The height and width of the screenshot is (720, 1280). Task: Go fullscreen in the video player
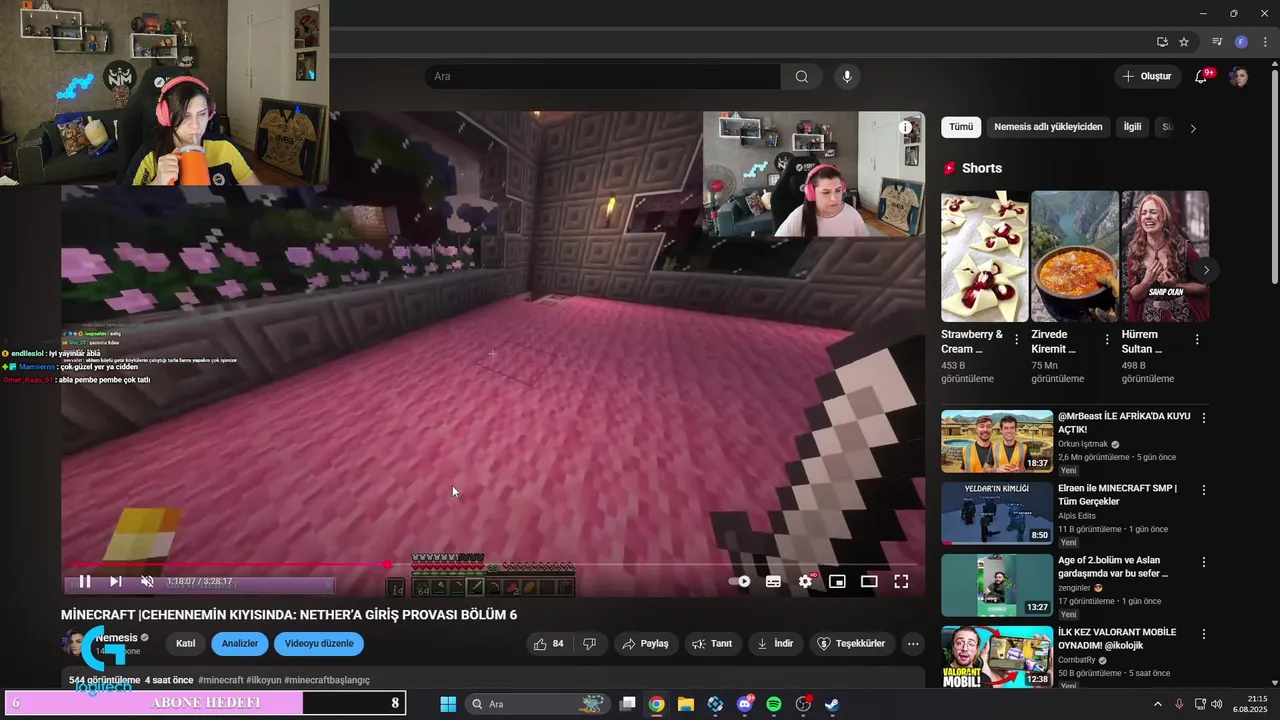(901, 581)
